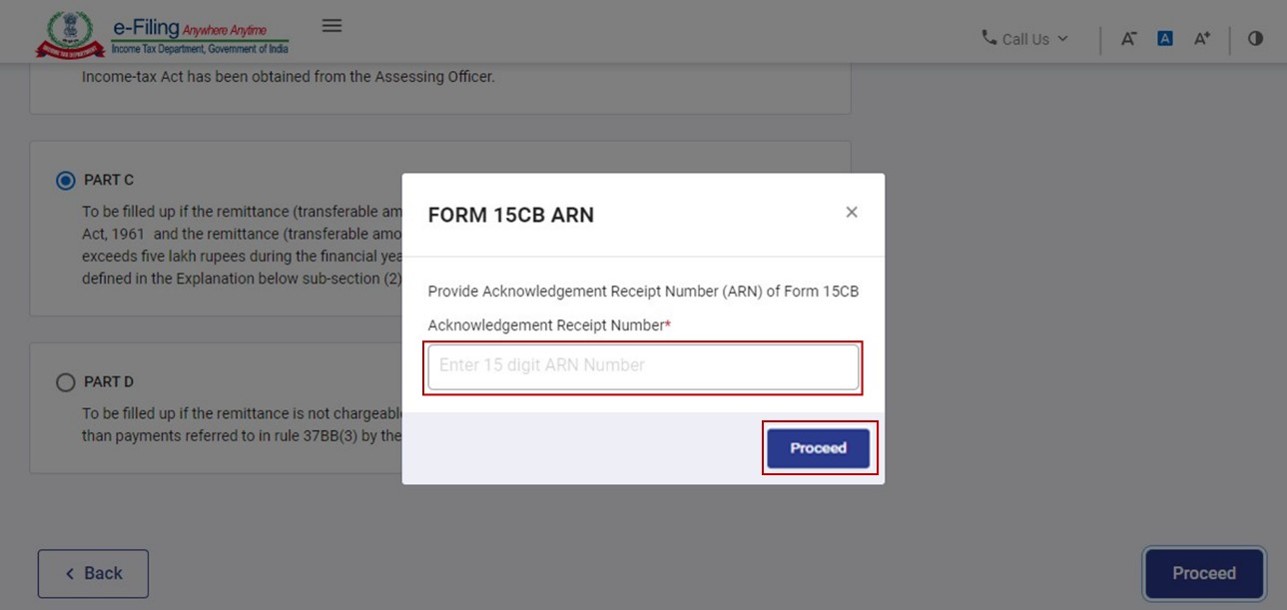The height and width of the screenshot is (610, 1287).
Task: Click the PART D label text
Action: click(109, 382)
